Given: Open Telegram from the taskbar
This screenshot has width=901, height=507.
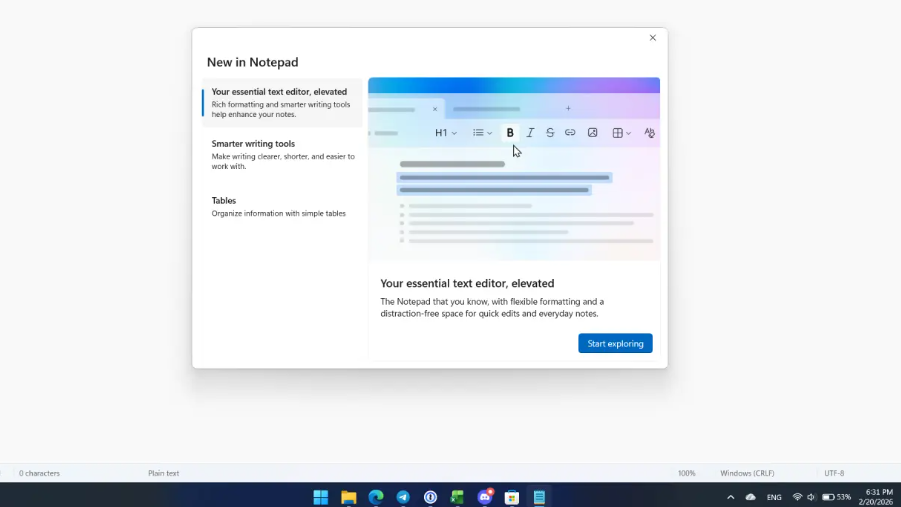Looking at the screenshot, I should coord(403,497).
